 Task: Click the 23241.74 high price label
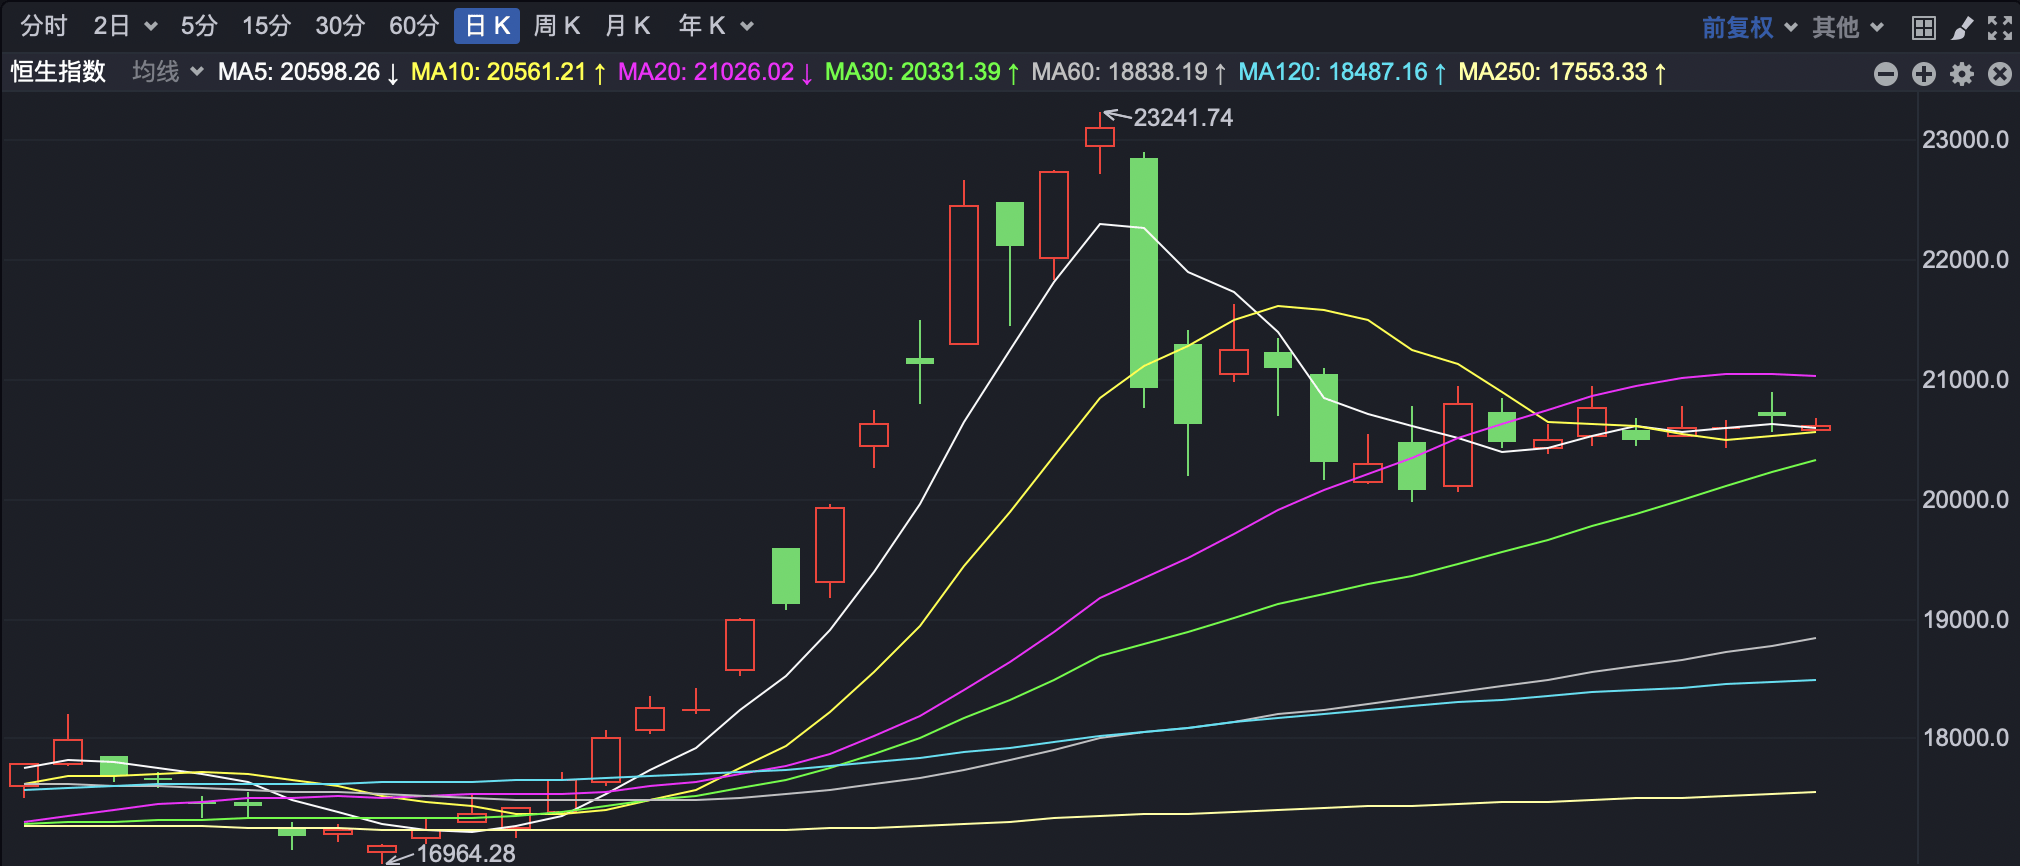[1183, 118]
